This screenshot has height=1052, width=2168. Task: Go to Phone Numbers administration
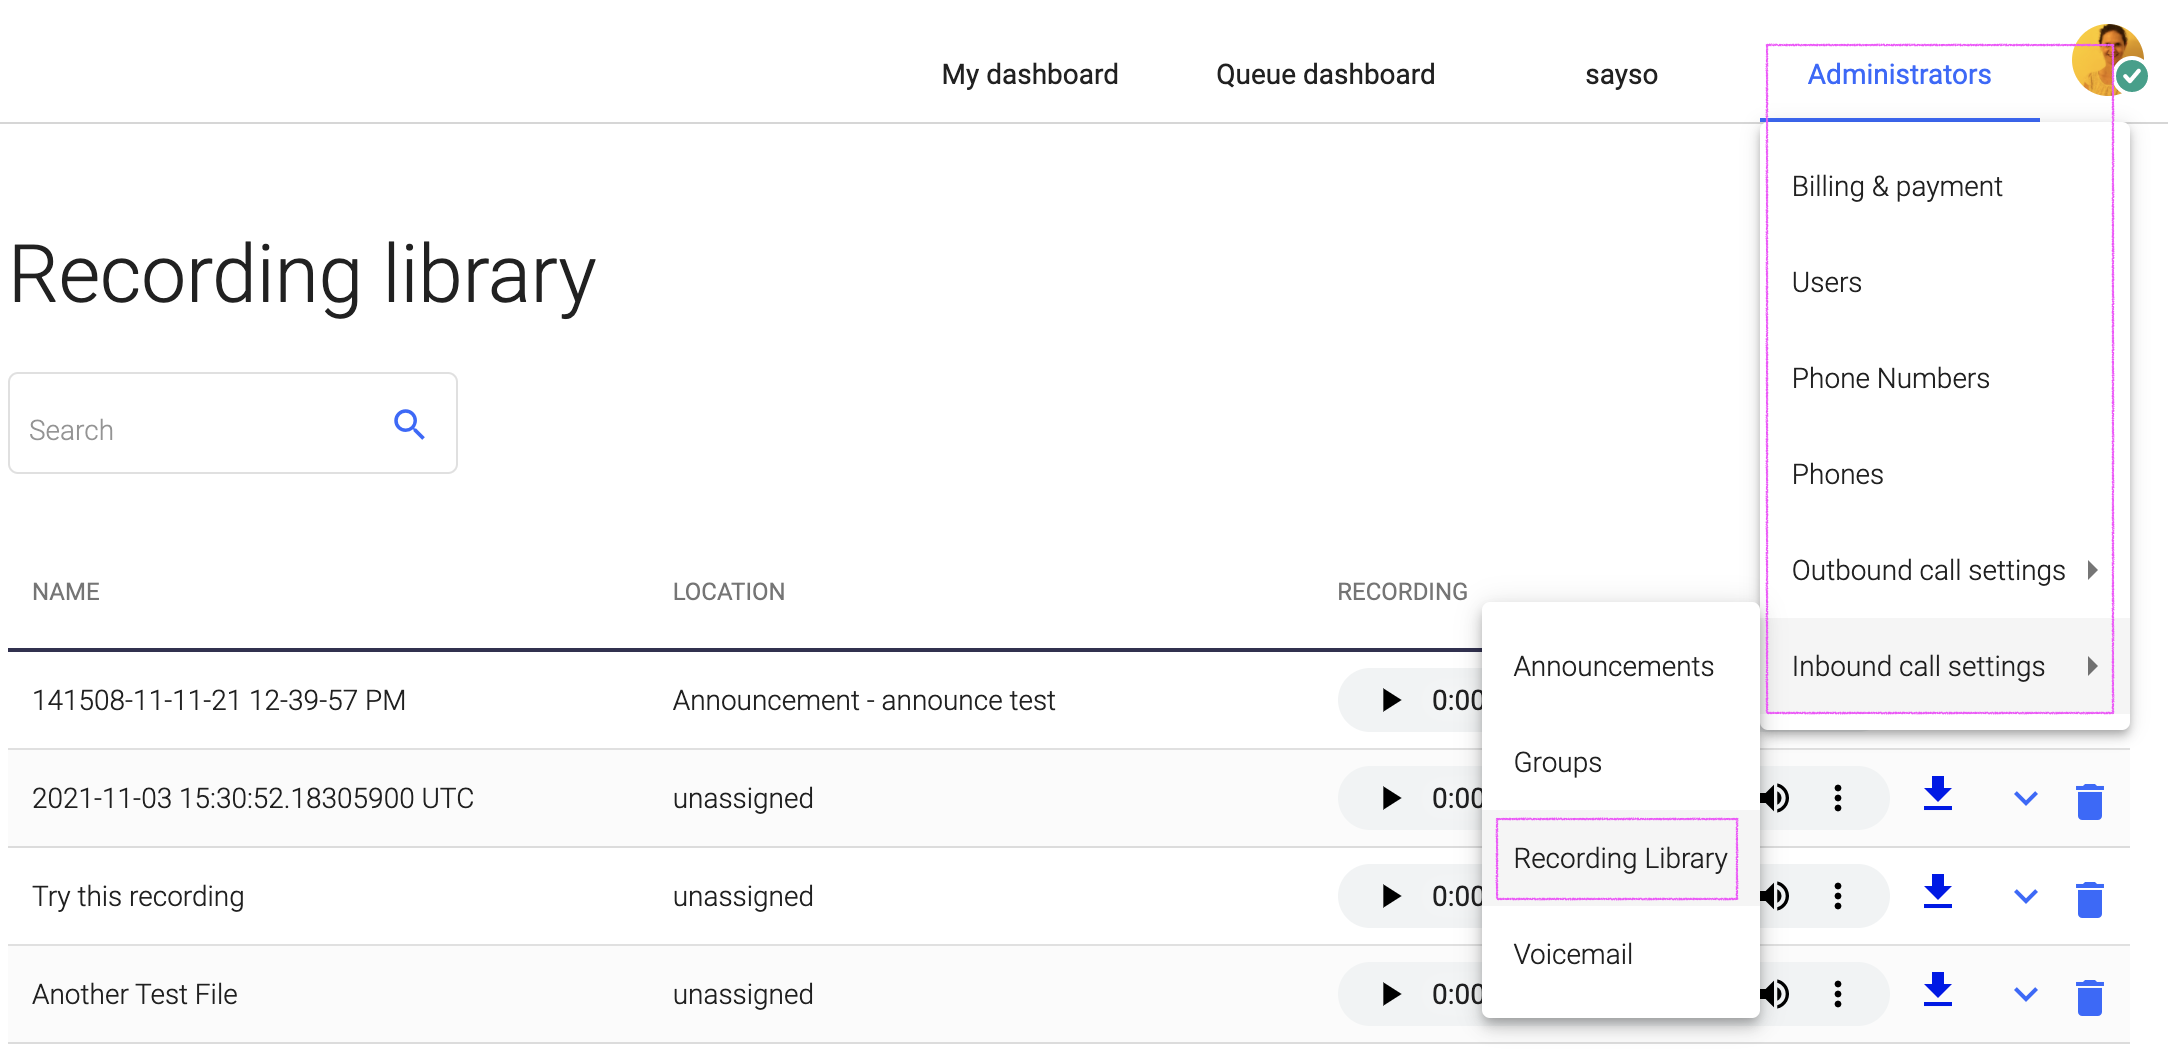pos(1891,378)
